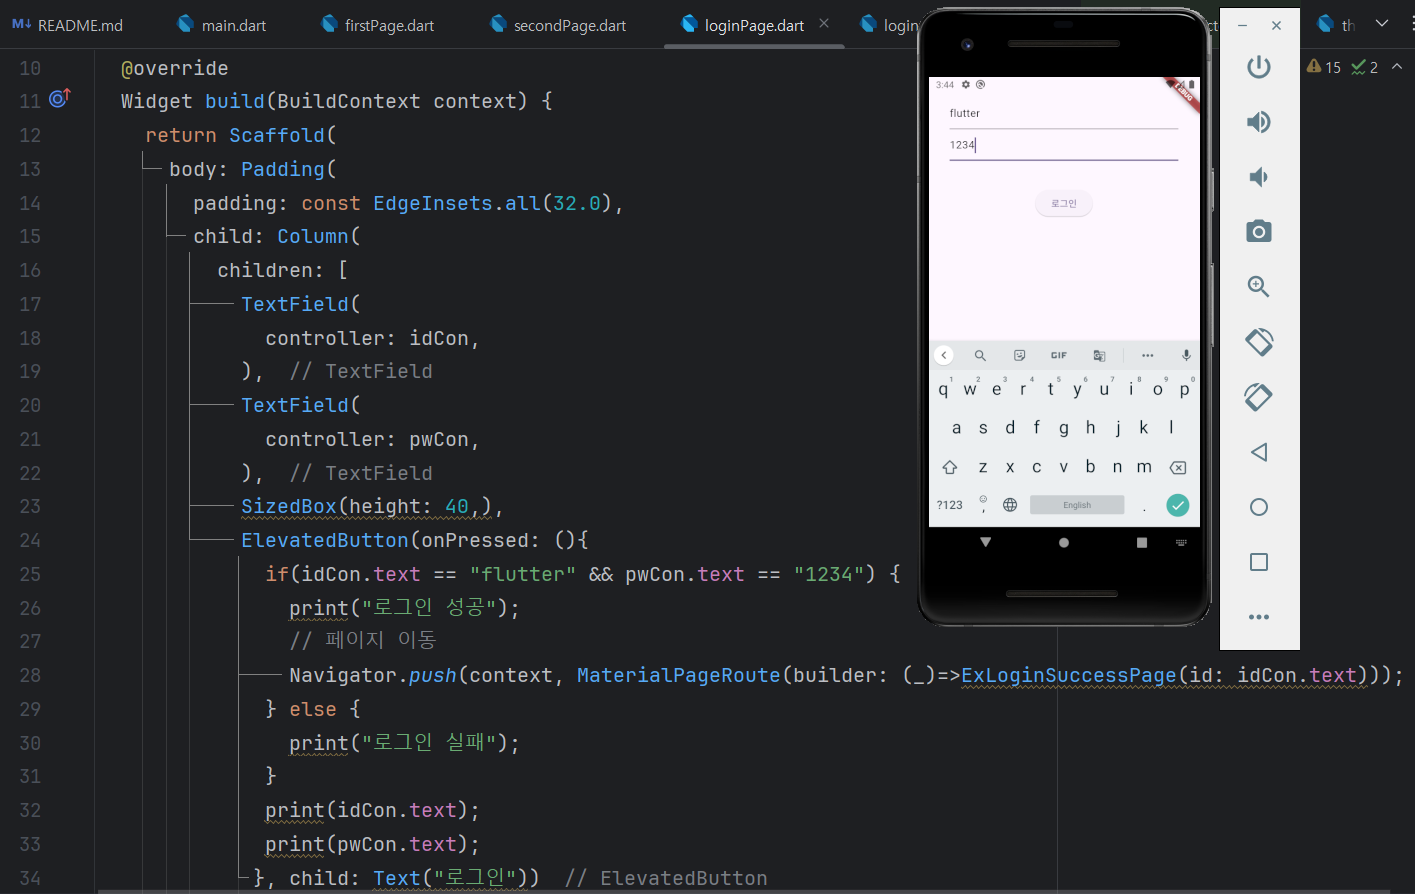
Task: Tap the password field containing 1234
Action: tap(1064, 146)
